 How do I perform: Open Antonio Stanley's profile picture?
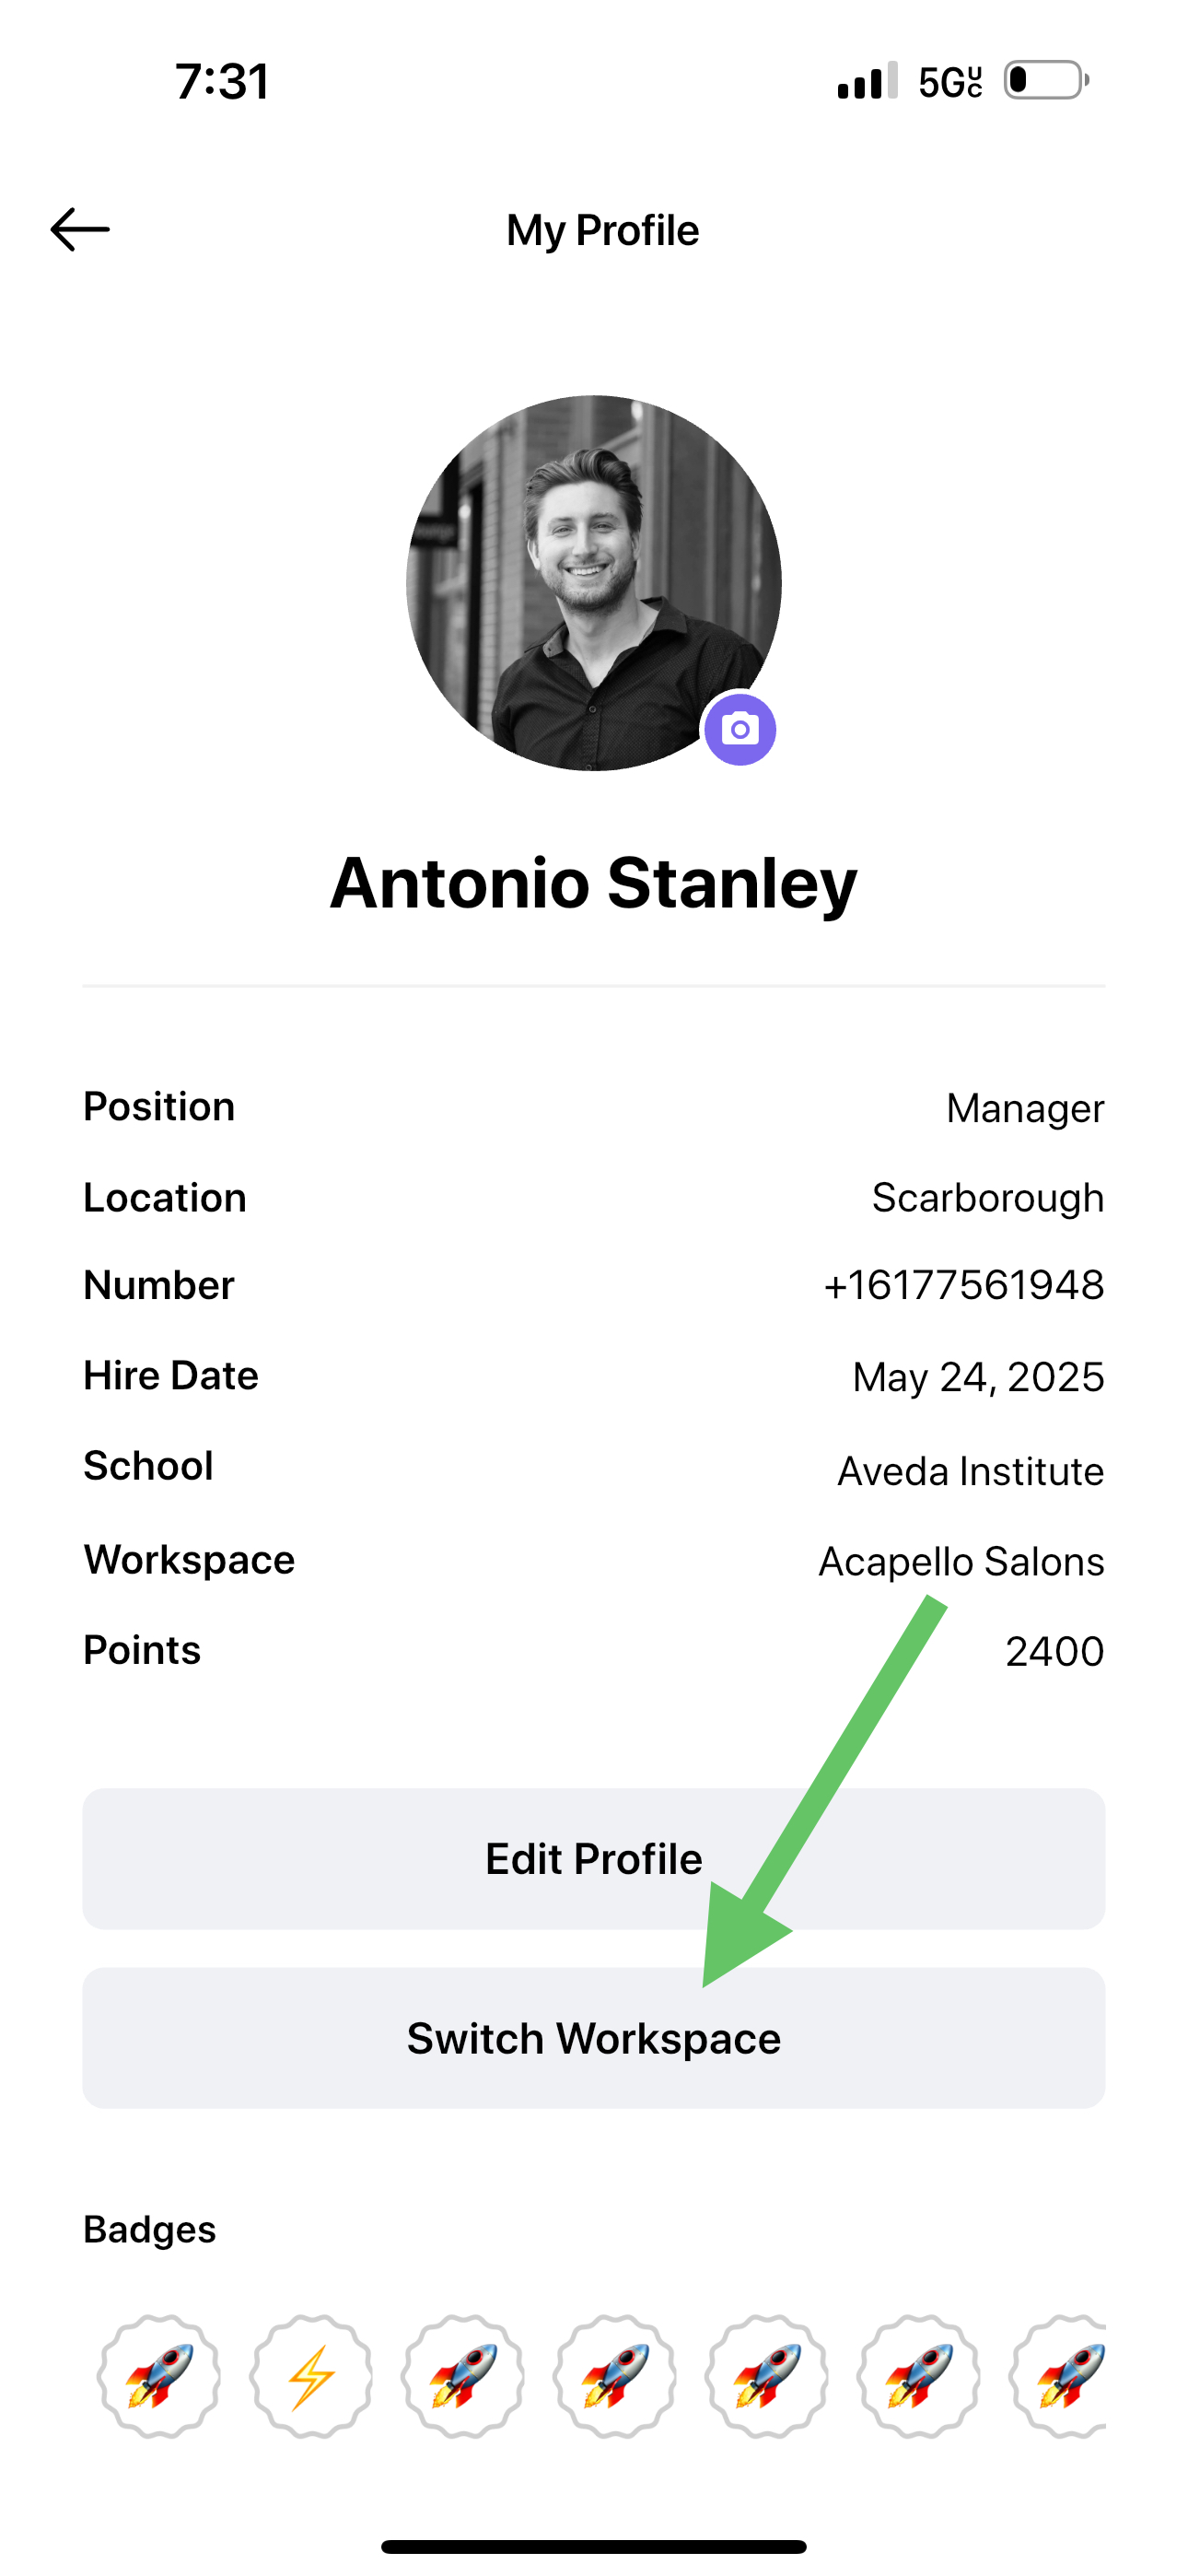click(594, 583)
